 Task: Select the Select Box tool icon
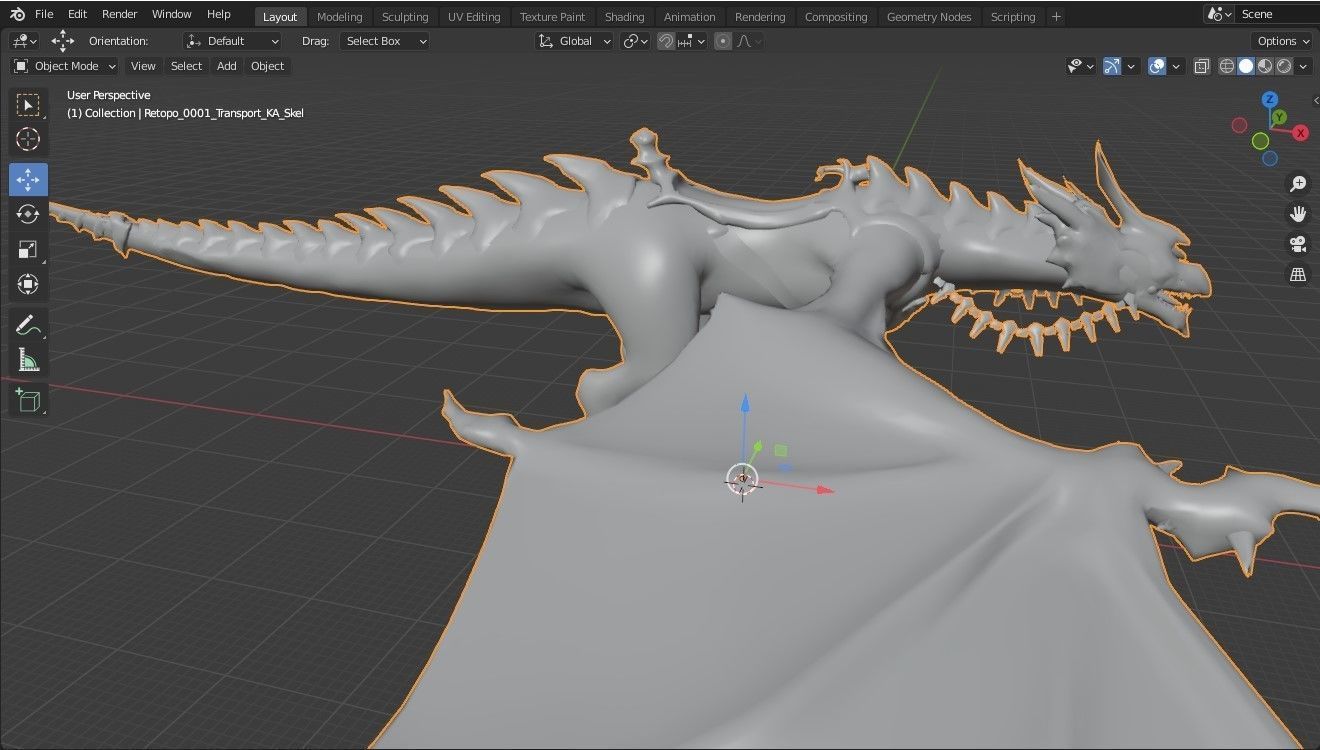[28, 105]
